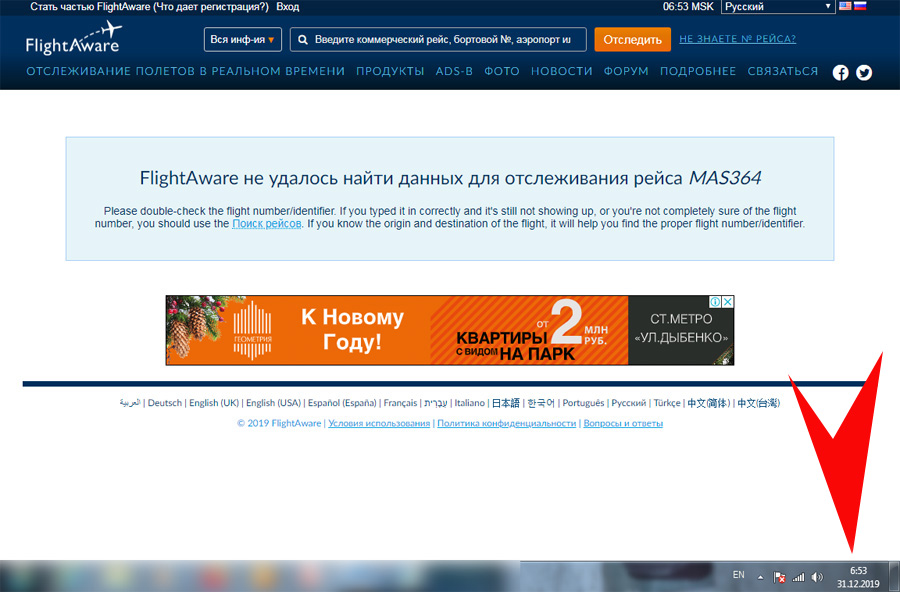Switch language to English (USA)
This screenshot has height=592, width=900.
273,403
